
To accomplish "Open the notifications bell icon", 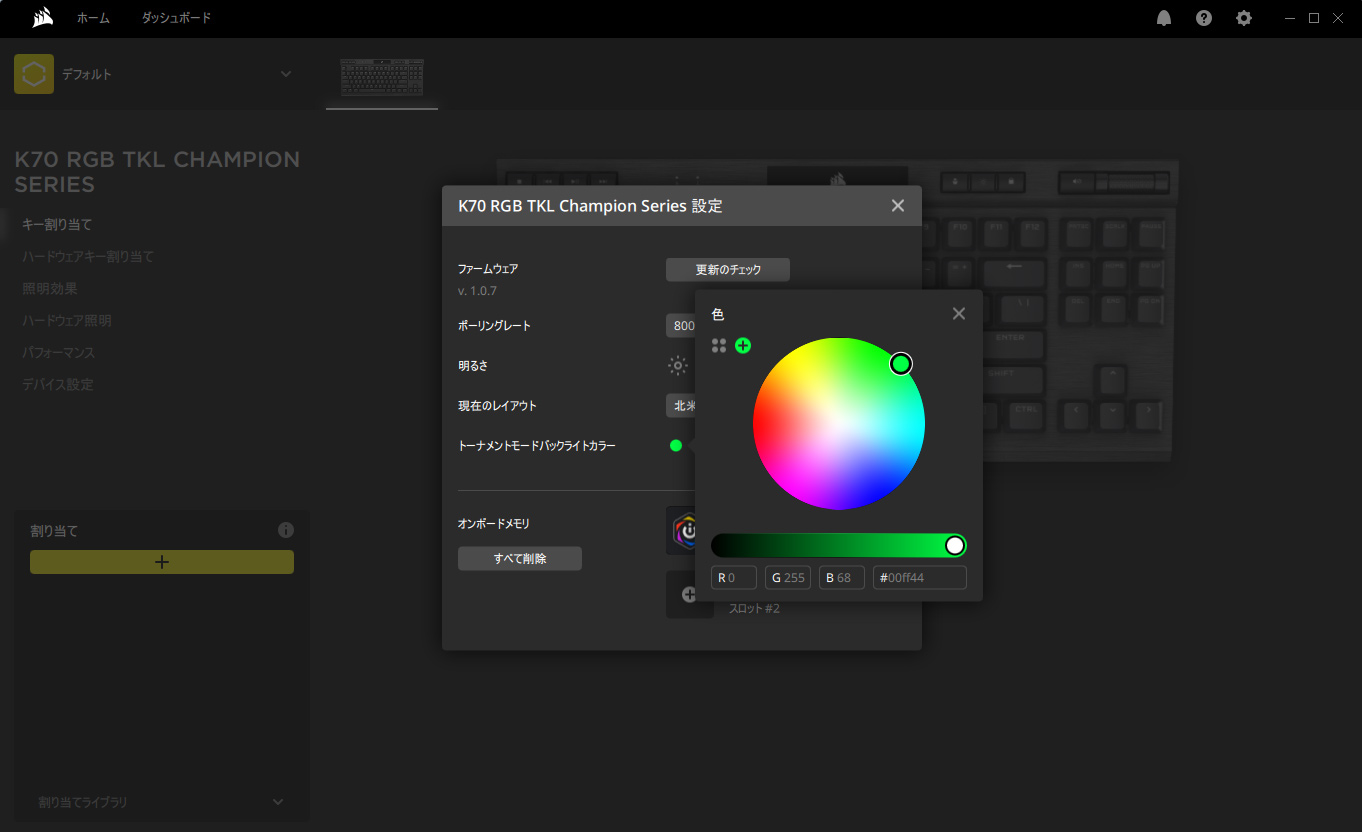I will pyautogui.click(x=1164, y=18).
